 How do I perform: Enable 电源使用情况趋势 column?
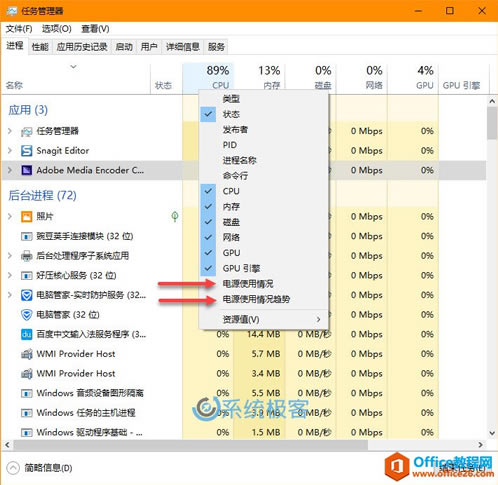(x=263, y=299)
